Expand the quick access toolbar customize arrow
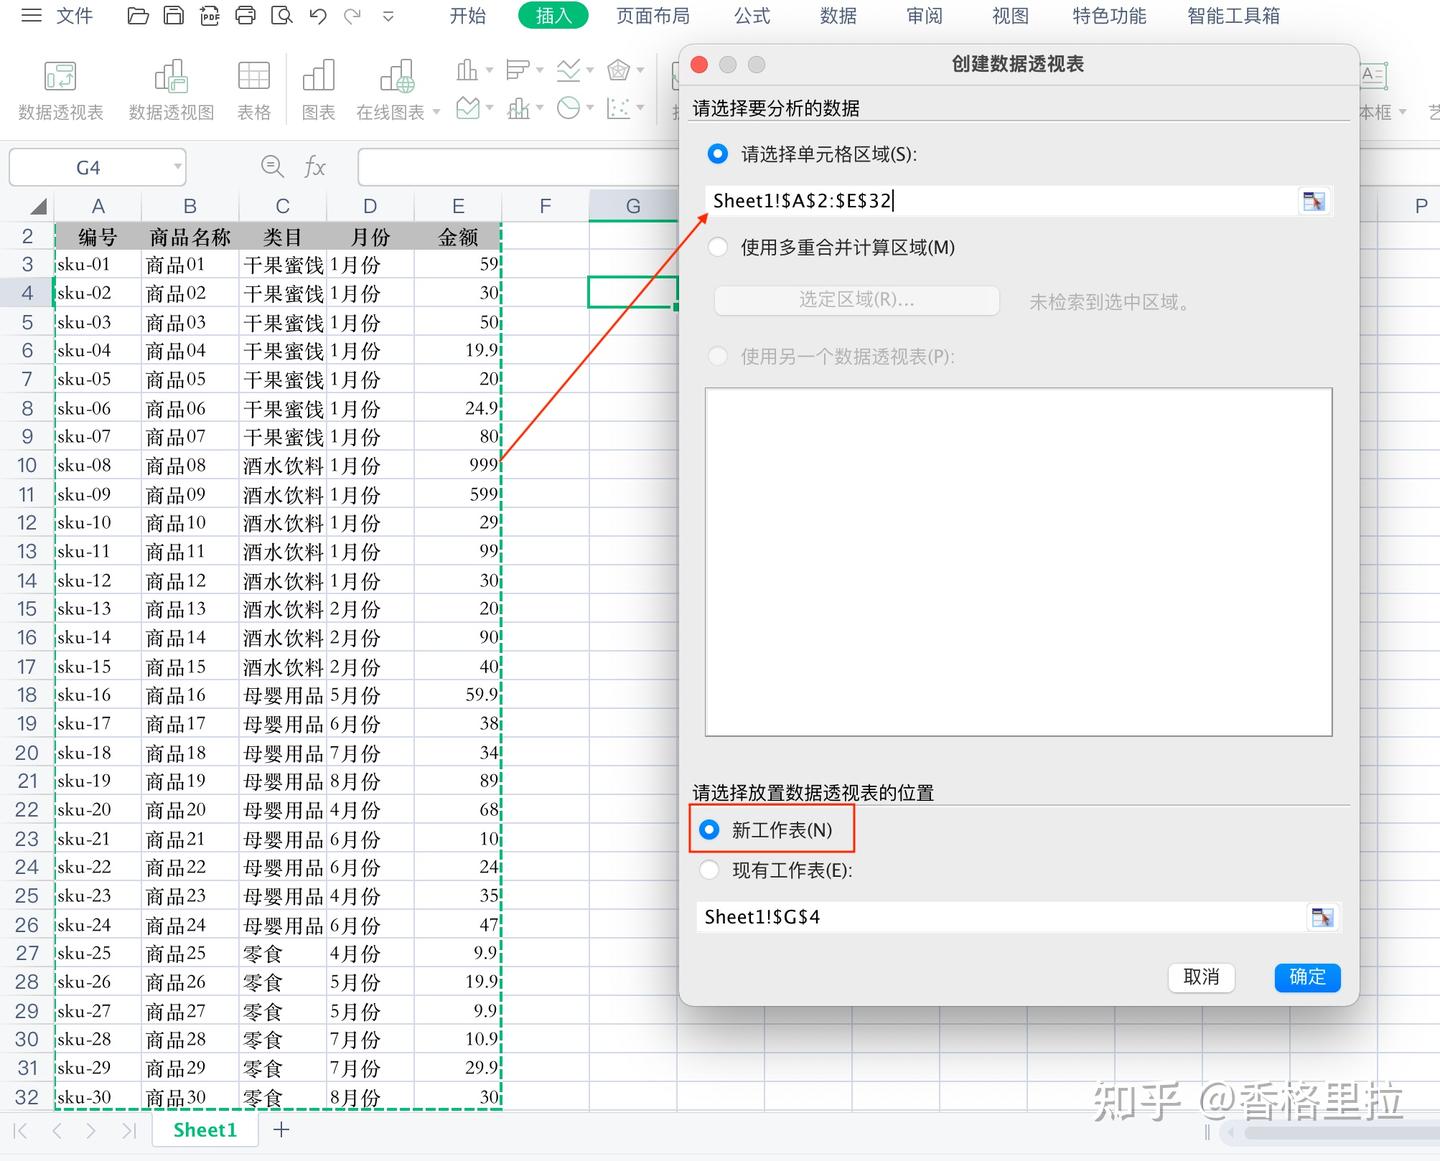The width and height of the screenshot is (1440, 1161). point(388,16)
